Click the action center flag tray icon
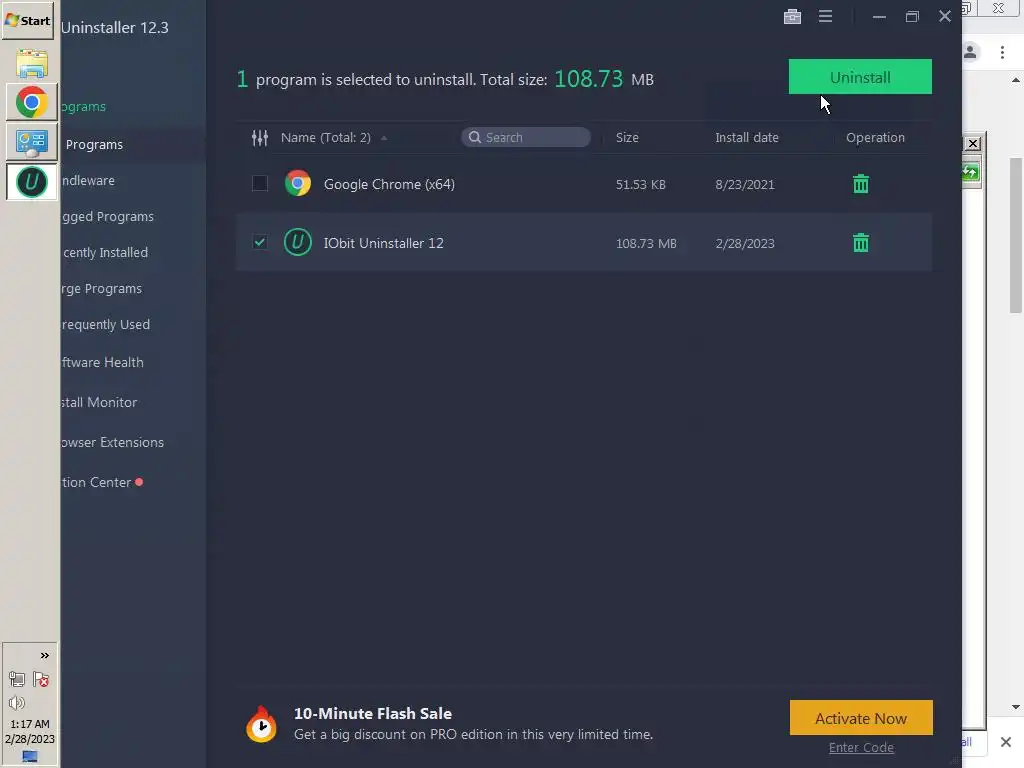 pos(41,680)
